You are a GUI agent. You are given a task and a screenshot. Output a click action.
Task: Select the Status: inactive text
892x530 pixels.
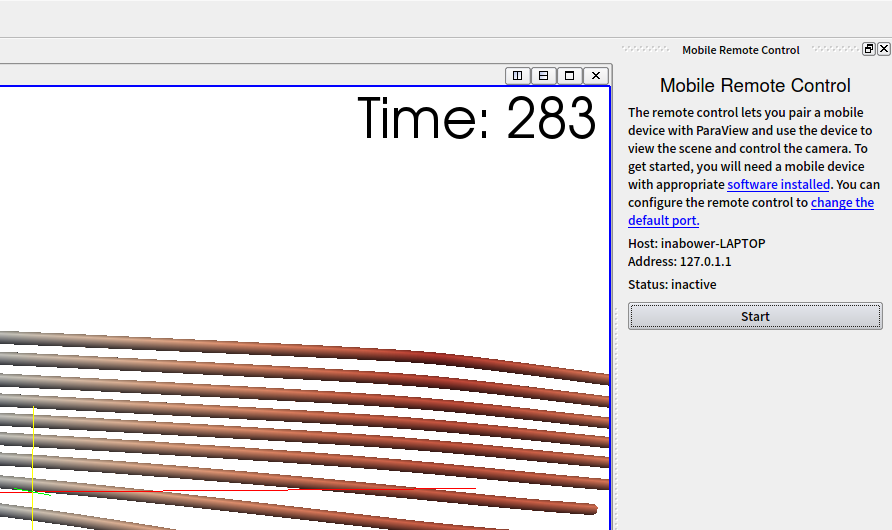(x=672, y=284)
